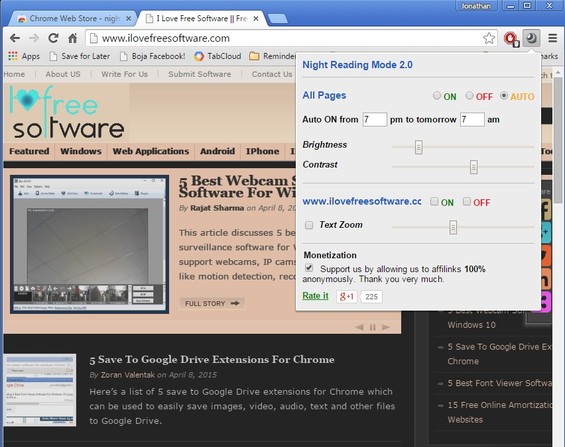The height and width of the screenshot is (447, 565).
Task: Open the Apps grid shortcut
Action: coord(24,56)
